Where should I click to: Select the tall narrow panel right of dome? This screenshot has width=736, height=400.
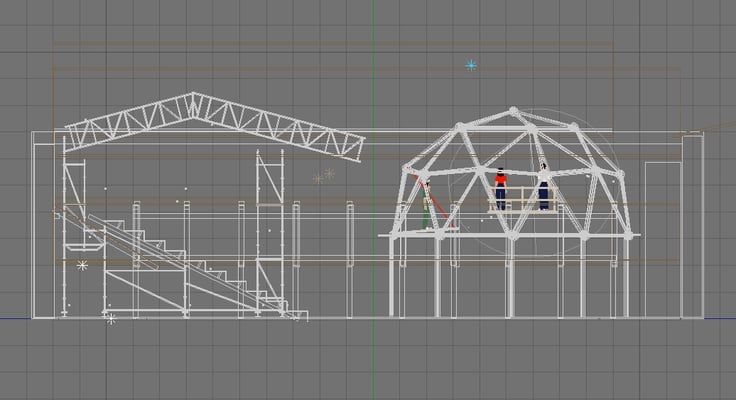(x=655, y=238)
